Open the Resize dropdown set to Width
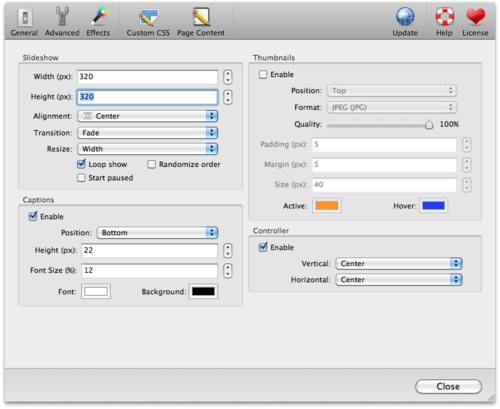 point(147,149)
